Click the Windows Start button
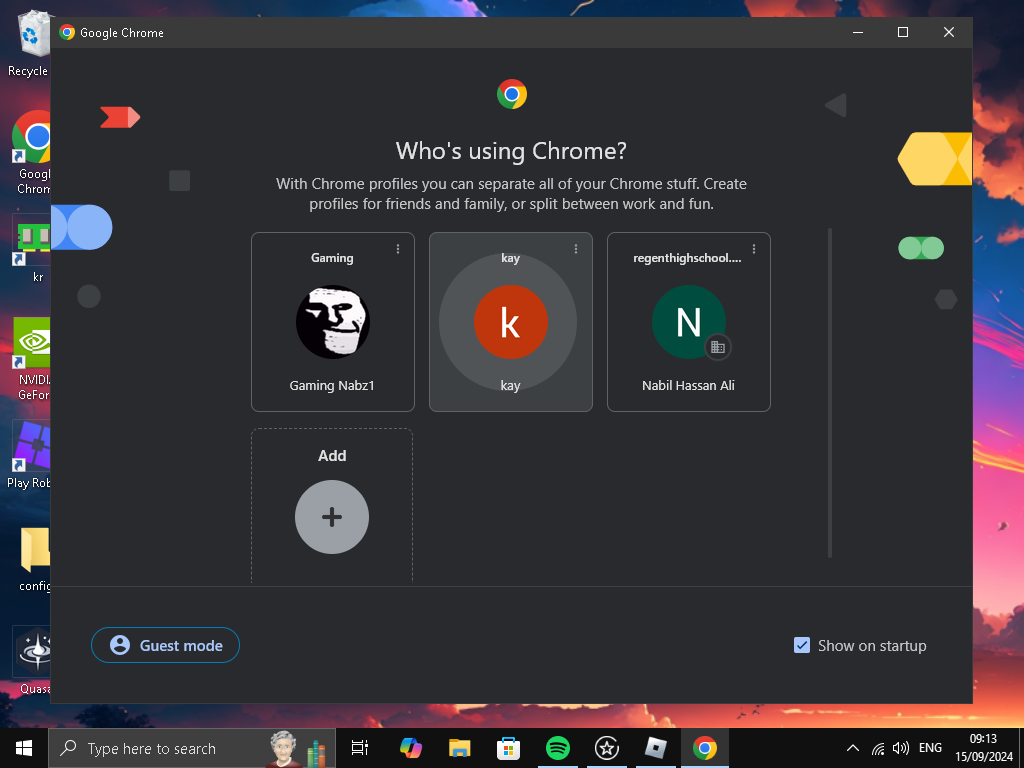Screen dimensions: 1024x768 24,748
